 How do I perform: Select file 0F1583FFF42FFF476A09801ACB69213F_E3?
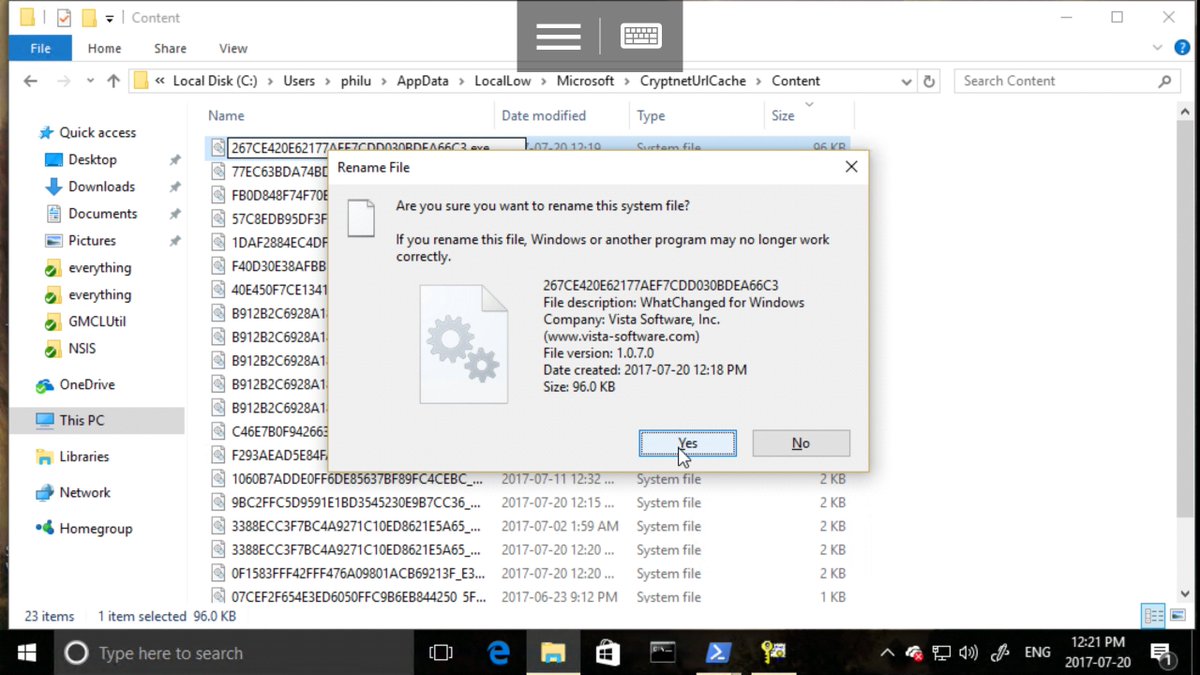point(358,573)
